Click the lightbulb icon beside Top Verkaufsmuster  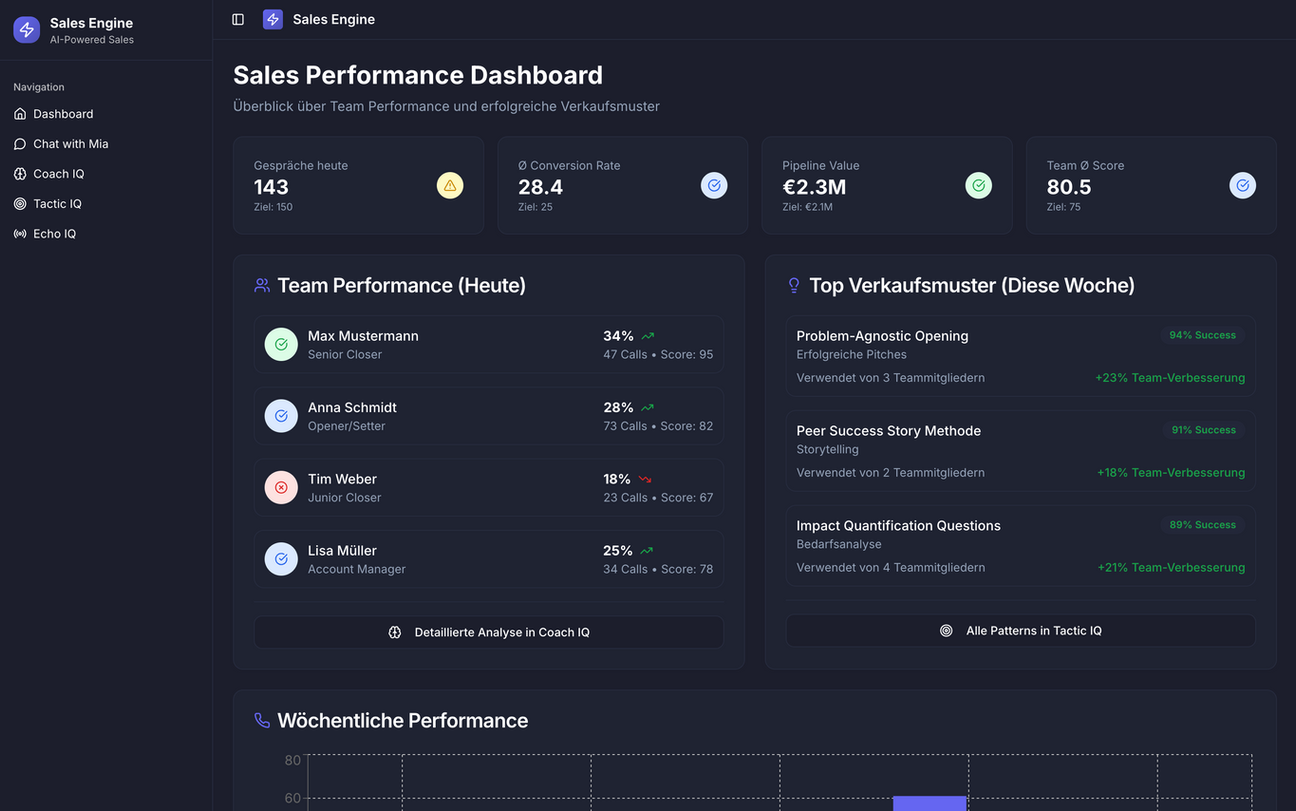(793, 284)
